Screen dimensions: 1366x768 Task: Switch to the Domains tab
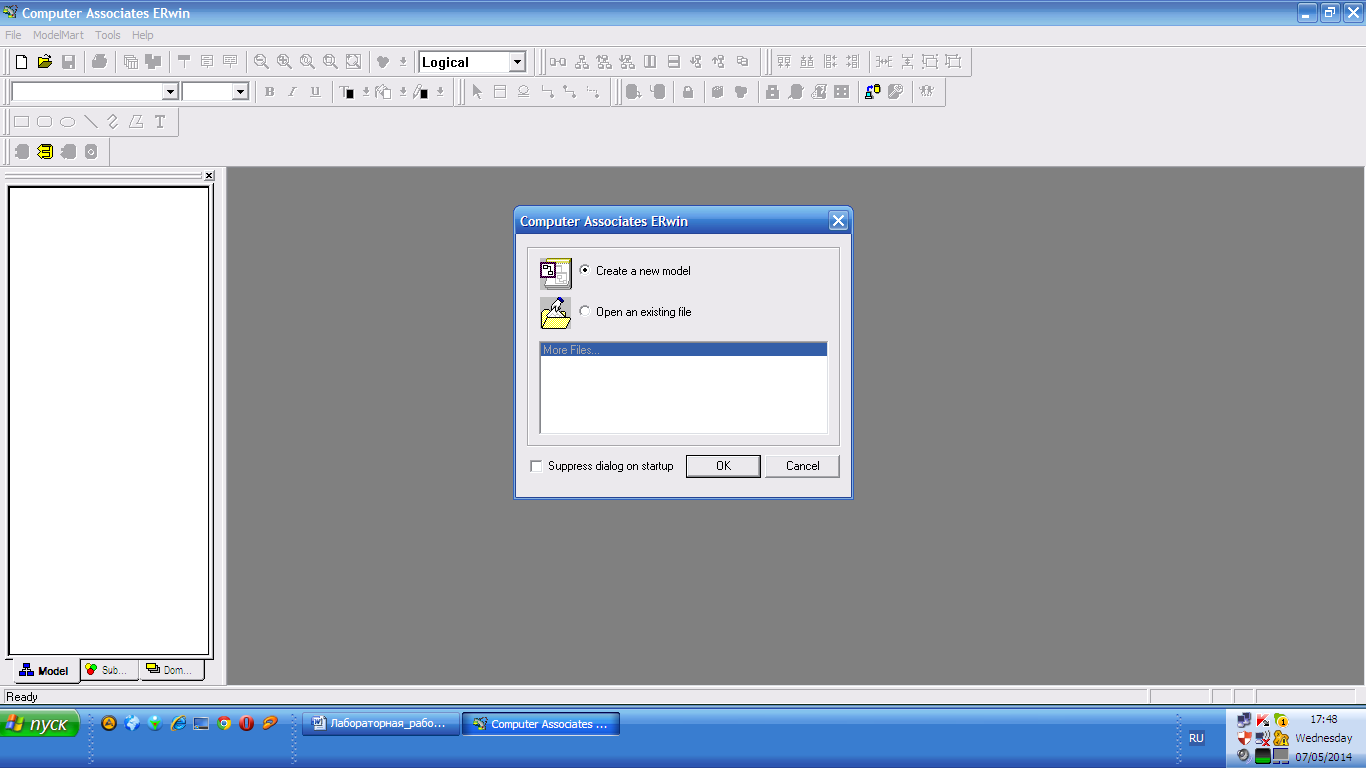(171, 670)
